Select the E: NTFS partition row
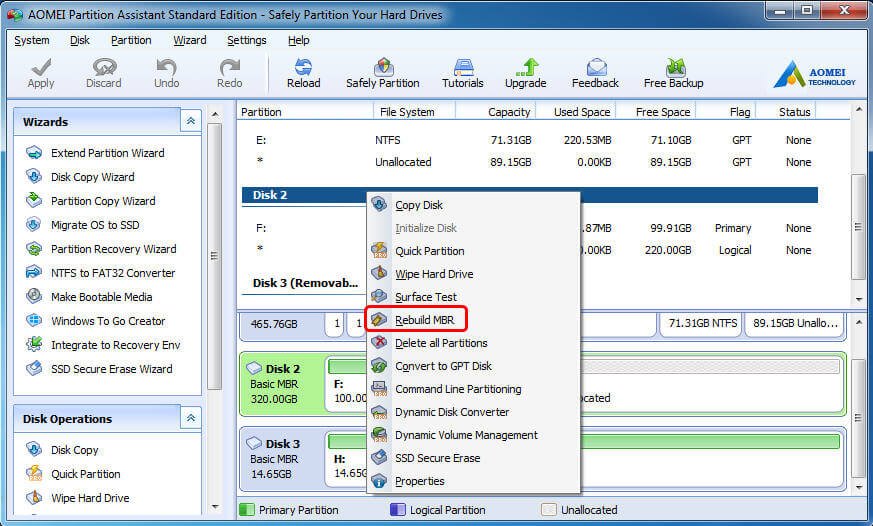Image resolution: width=873 pixels, height=526 pixels. pyautogui.click(x=529, y=140)
